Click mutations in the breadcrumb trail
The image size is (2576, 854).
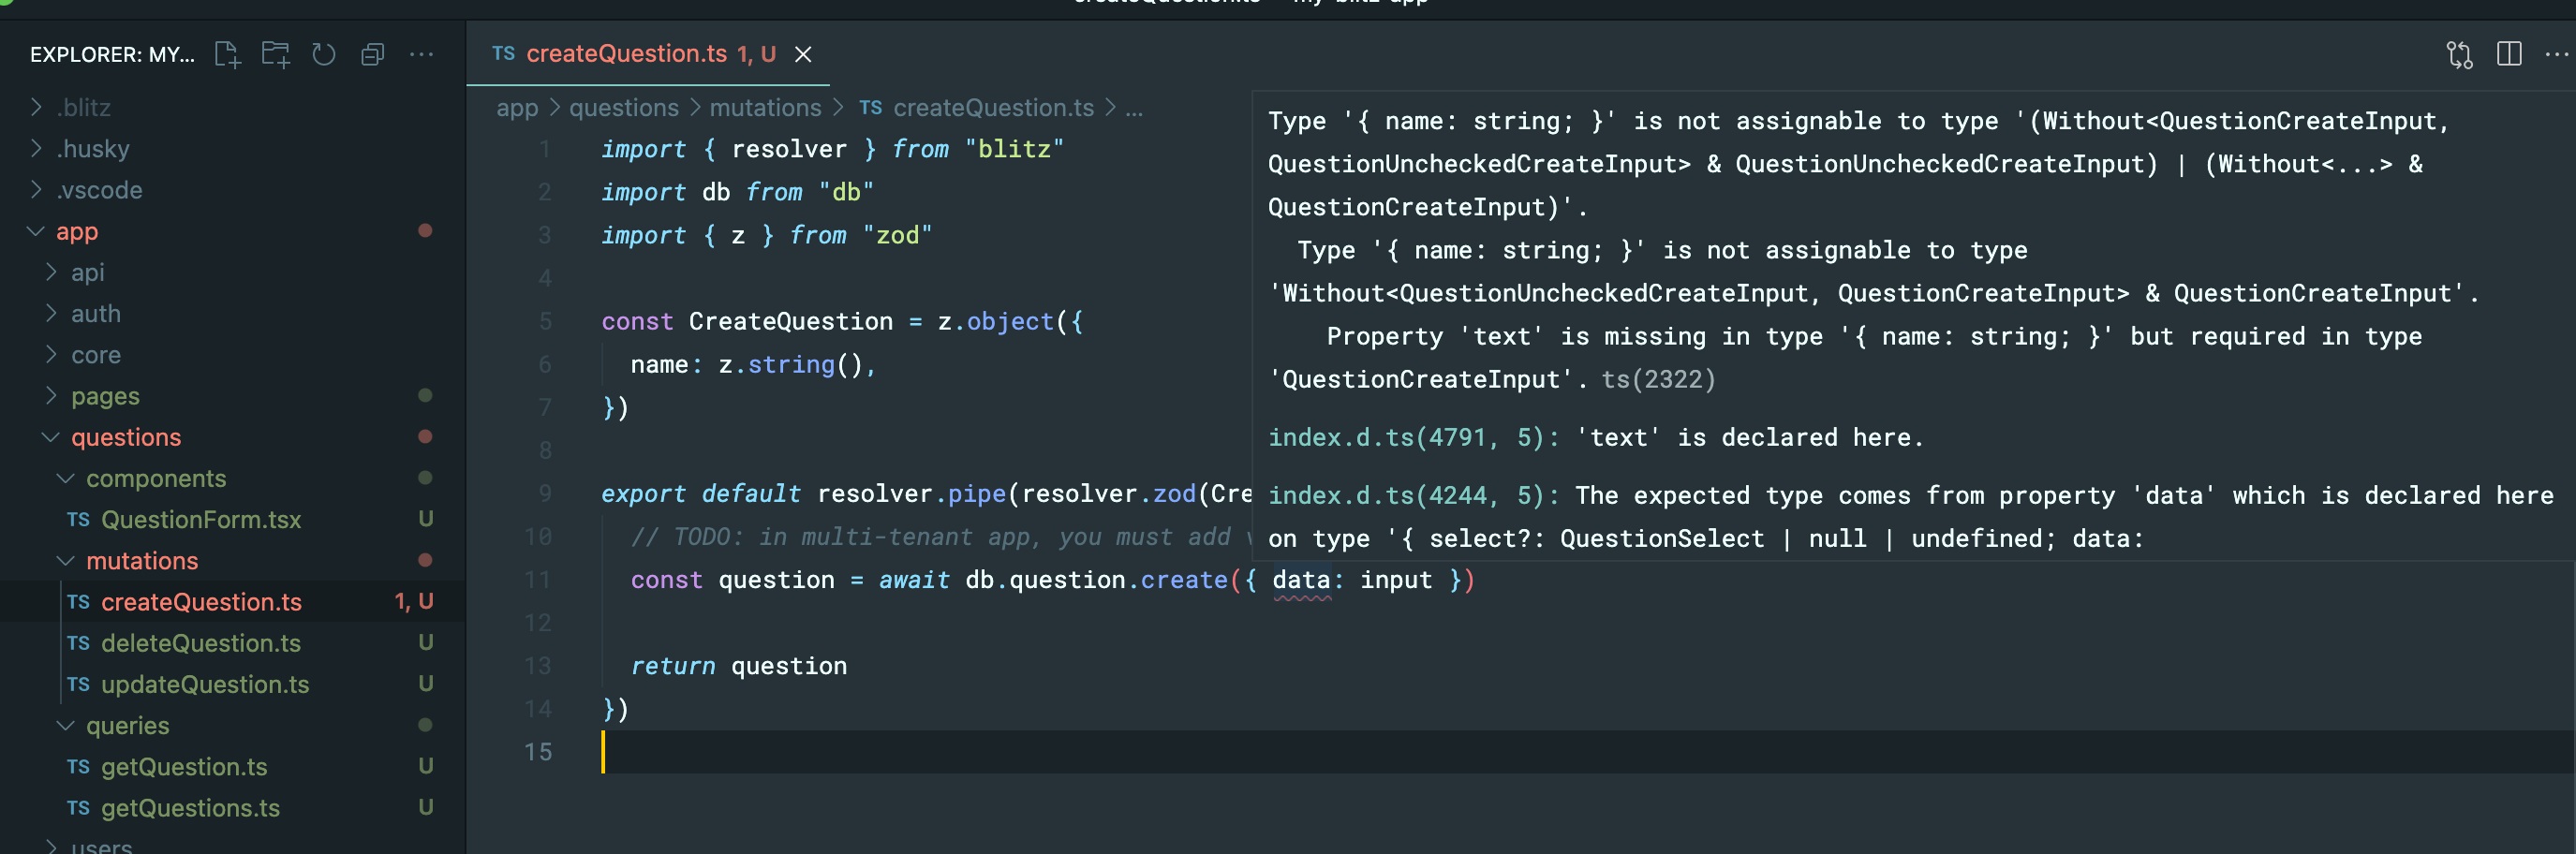pos(765,107)
